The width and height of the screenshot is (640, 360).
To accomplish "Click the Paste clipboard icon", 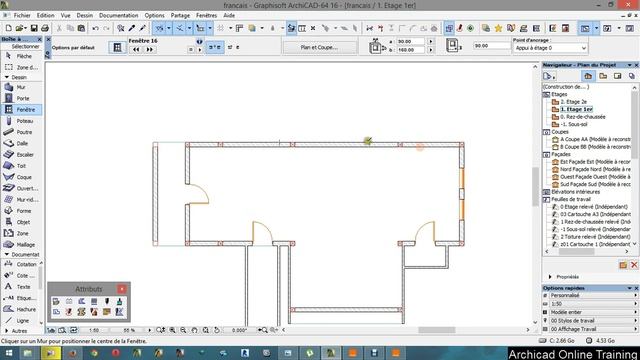I will [81, 28].
